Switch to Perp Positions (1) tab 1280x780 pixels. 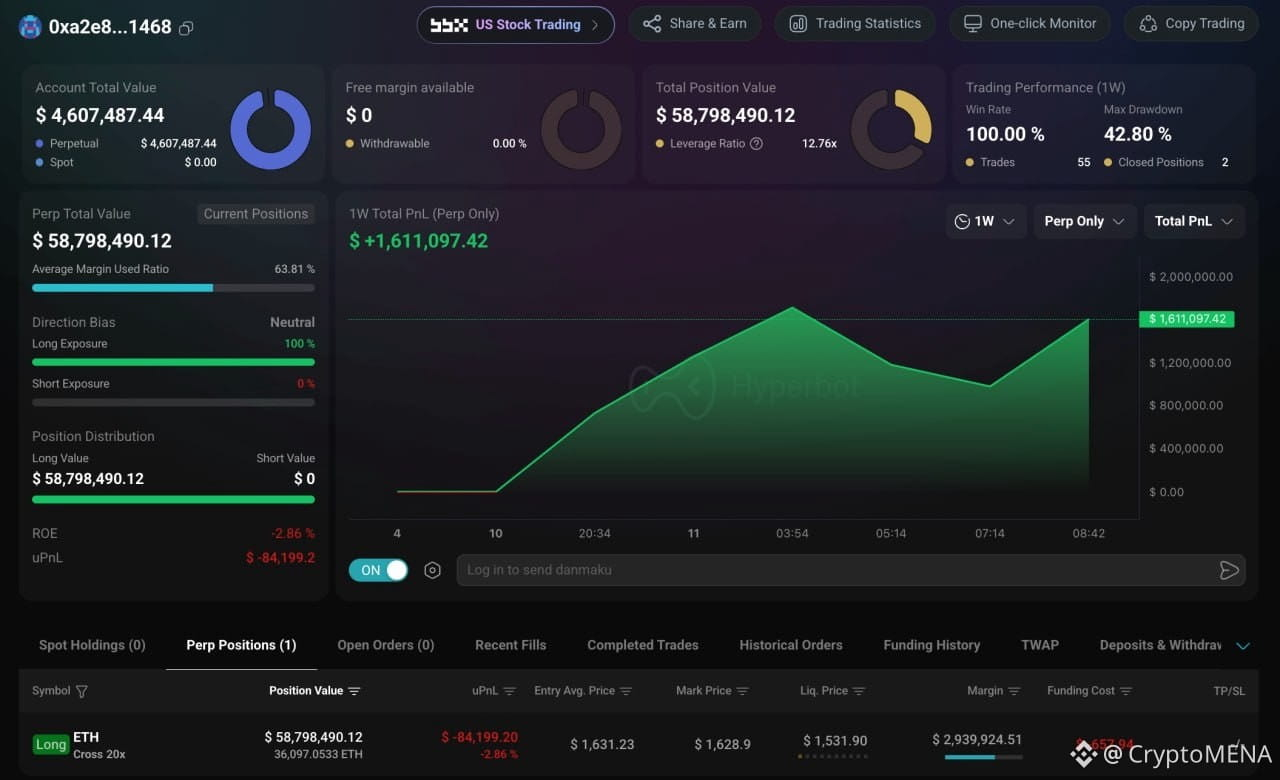(241, 645)
